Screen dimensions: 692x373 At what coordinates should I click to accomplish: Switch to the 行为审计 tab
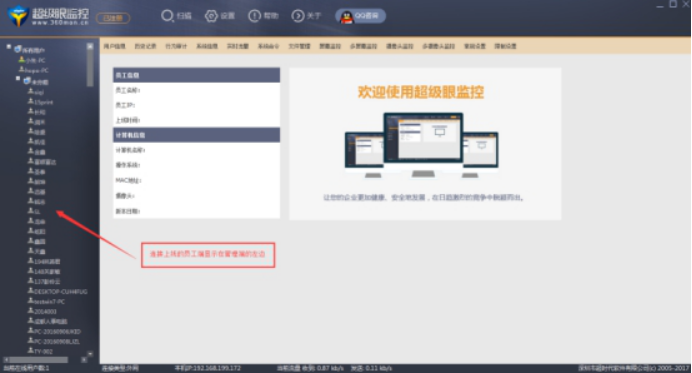point(176,46)
